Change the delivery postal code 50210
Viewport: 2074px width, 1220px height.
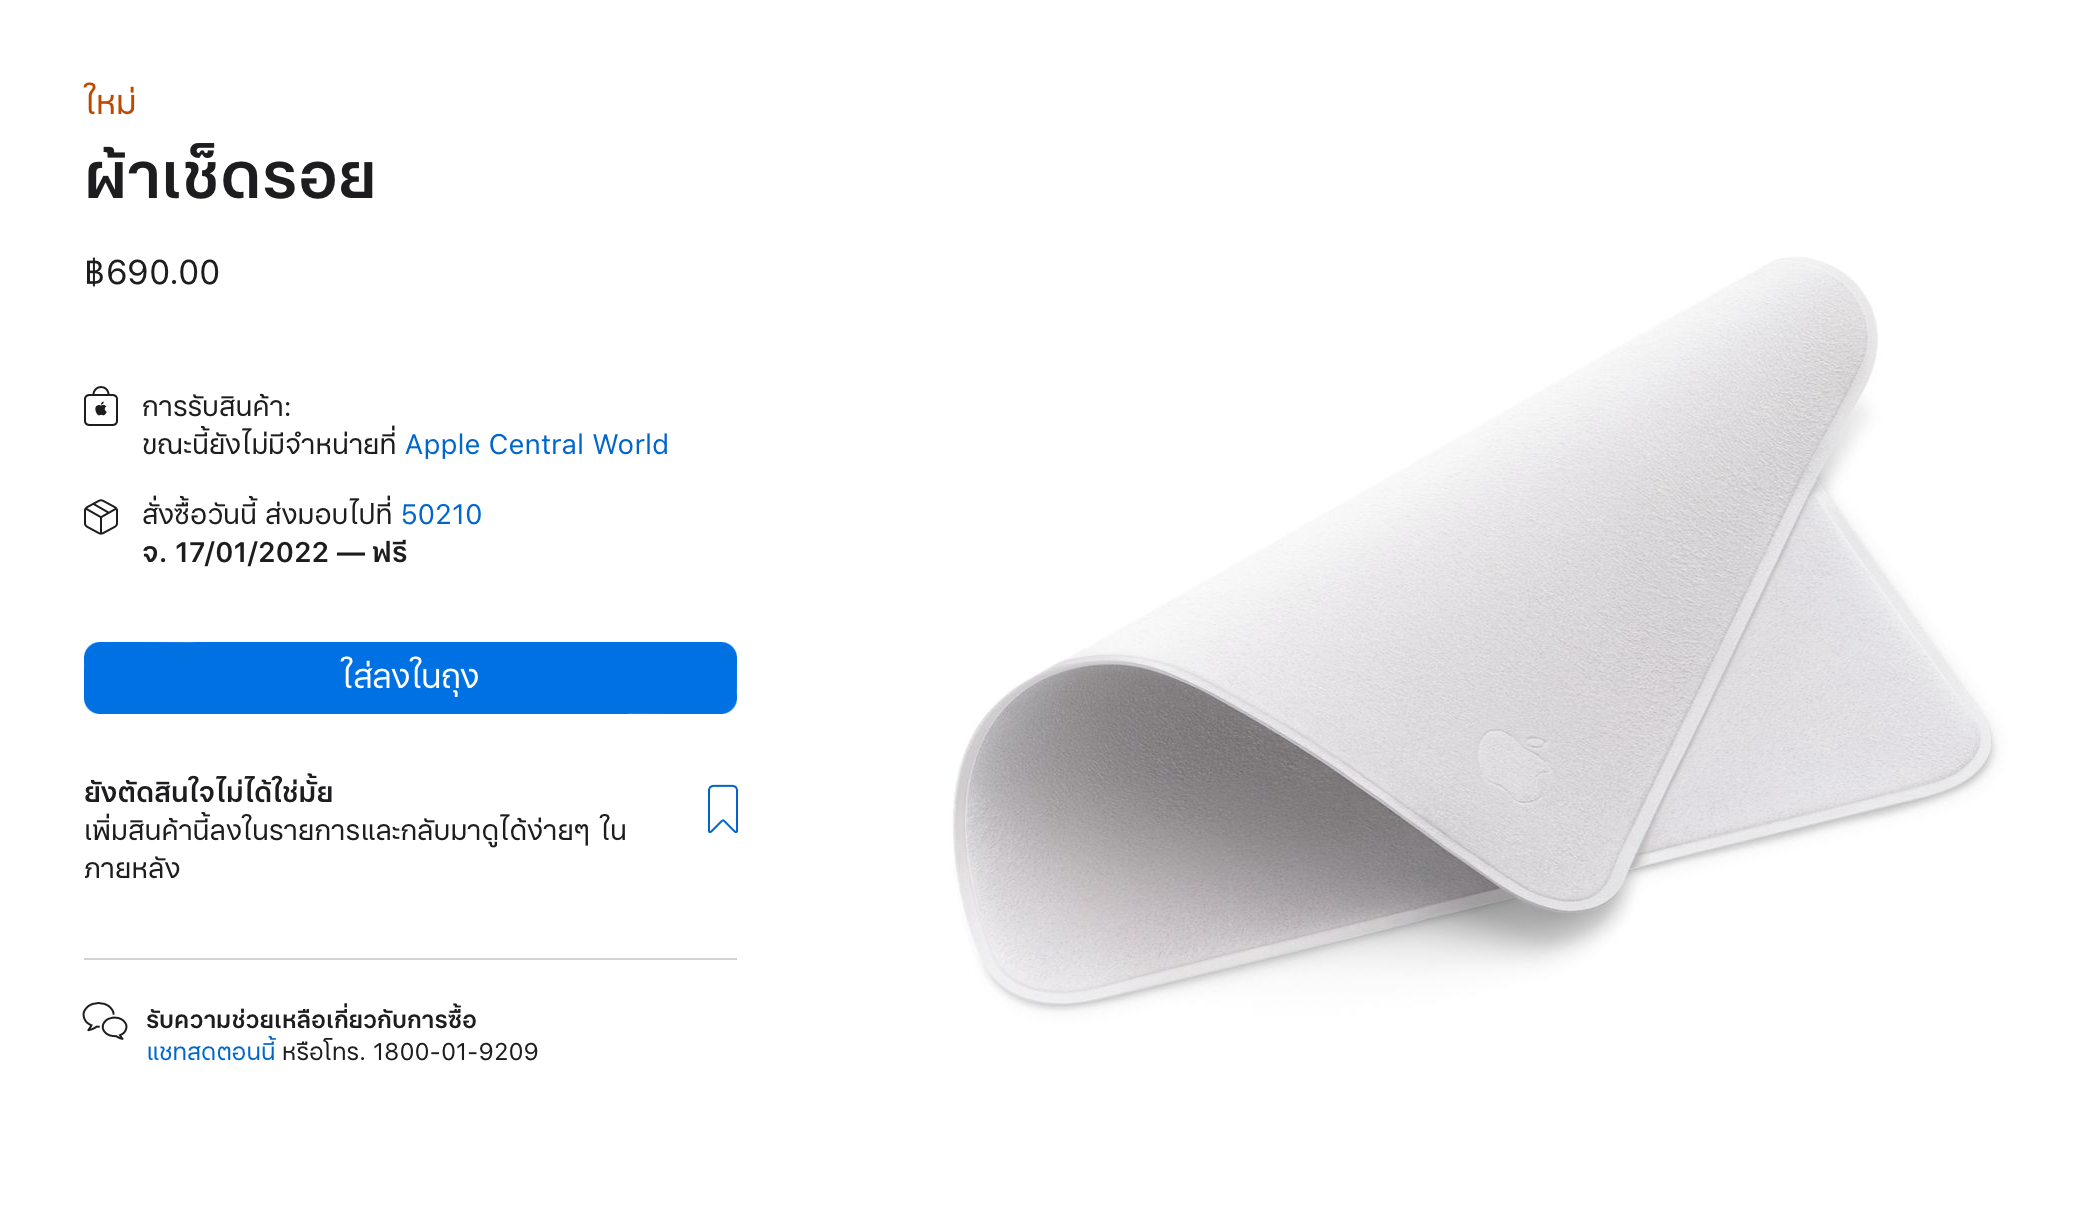pyautogui.click(x=441, y=514)
